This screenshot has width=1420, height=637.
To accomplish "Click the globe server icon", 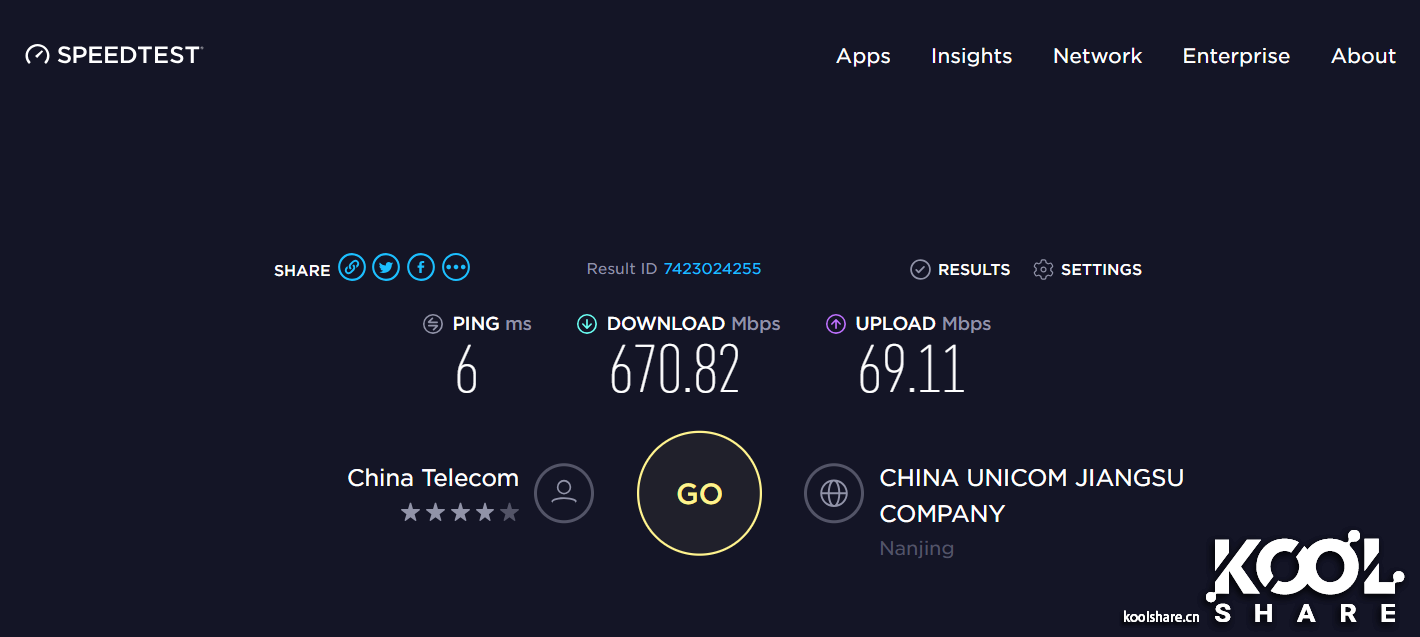I will (x=834, y=493).
